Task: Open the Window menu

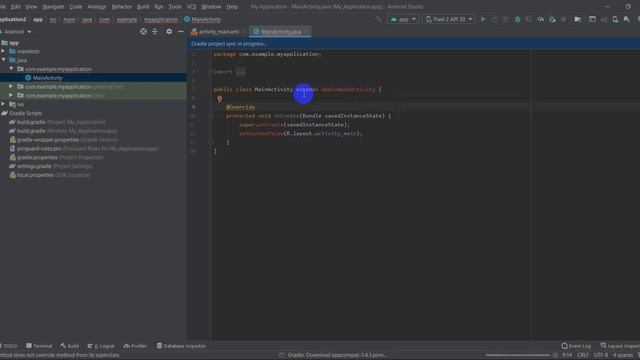Action: (x=211, y=7)
